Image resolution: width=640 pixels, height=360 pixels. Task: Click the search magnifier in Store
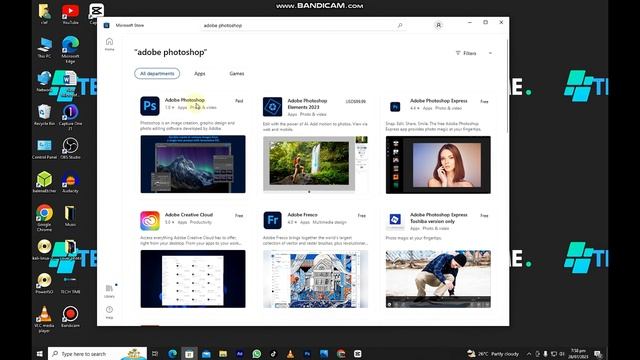(x=400, y=25)
